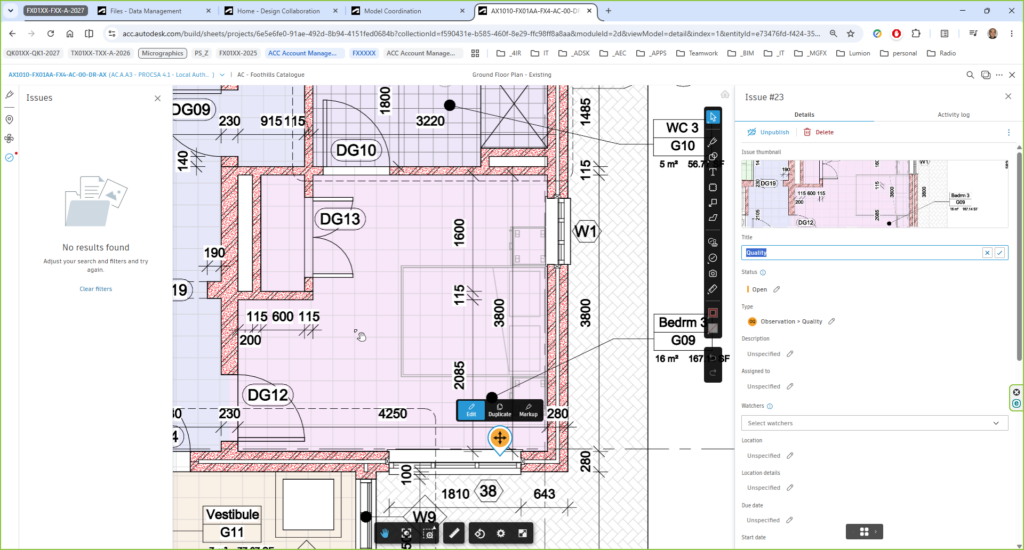Screen dimensions: 1024x550
Task: Click the rotate view icon in bottom toolbar
Action: (x=479, y=533)
